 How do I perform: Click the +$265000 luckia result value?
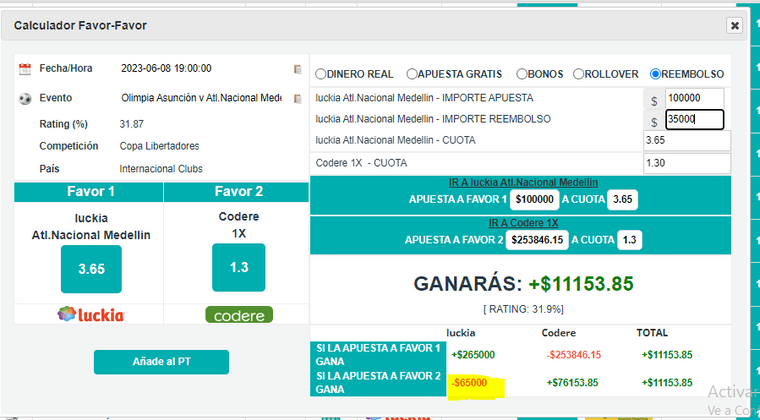[473, 355]
